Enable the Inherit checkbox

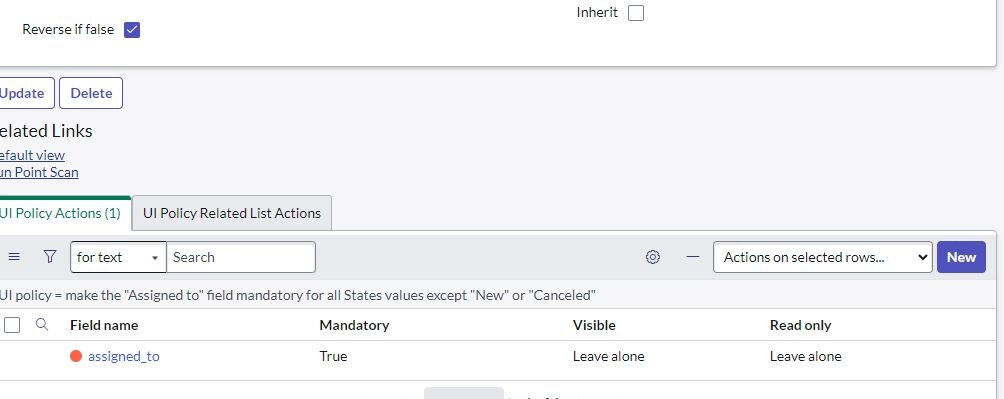636,13
